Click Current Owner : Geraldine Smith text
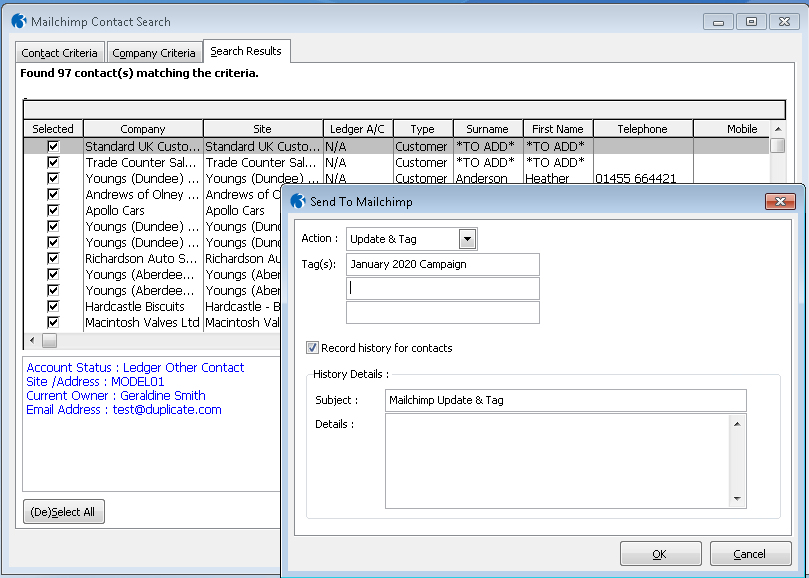This screenshot has height=578, width=809. tap(116, 396)
